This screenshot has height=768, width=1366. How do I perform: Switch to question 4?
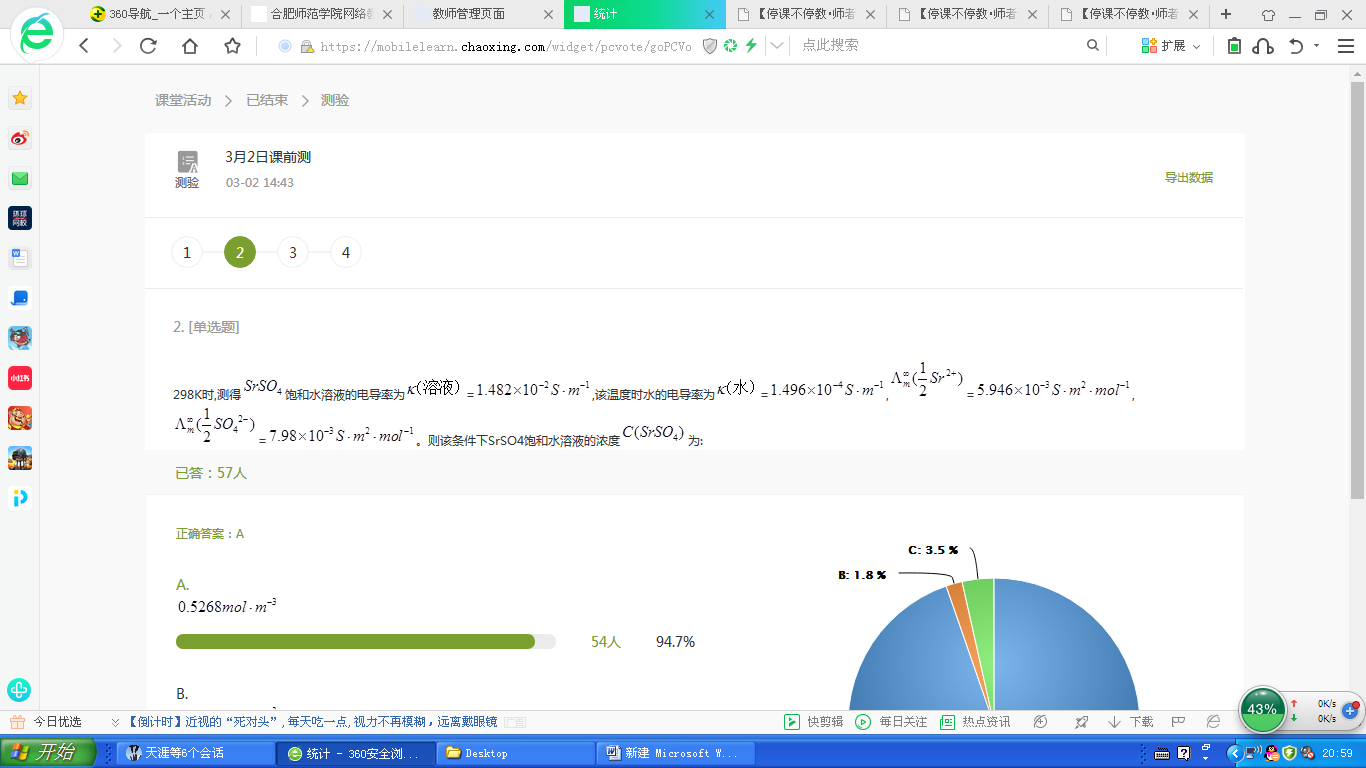(x=346, y=253)
